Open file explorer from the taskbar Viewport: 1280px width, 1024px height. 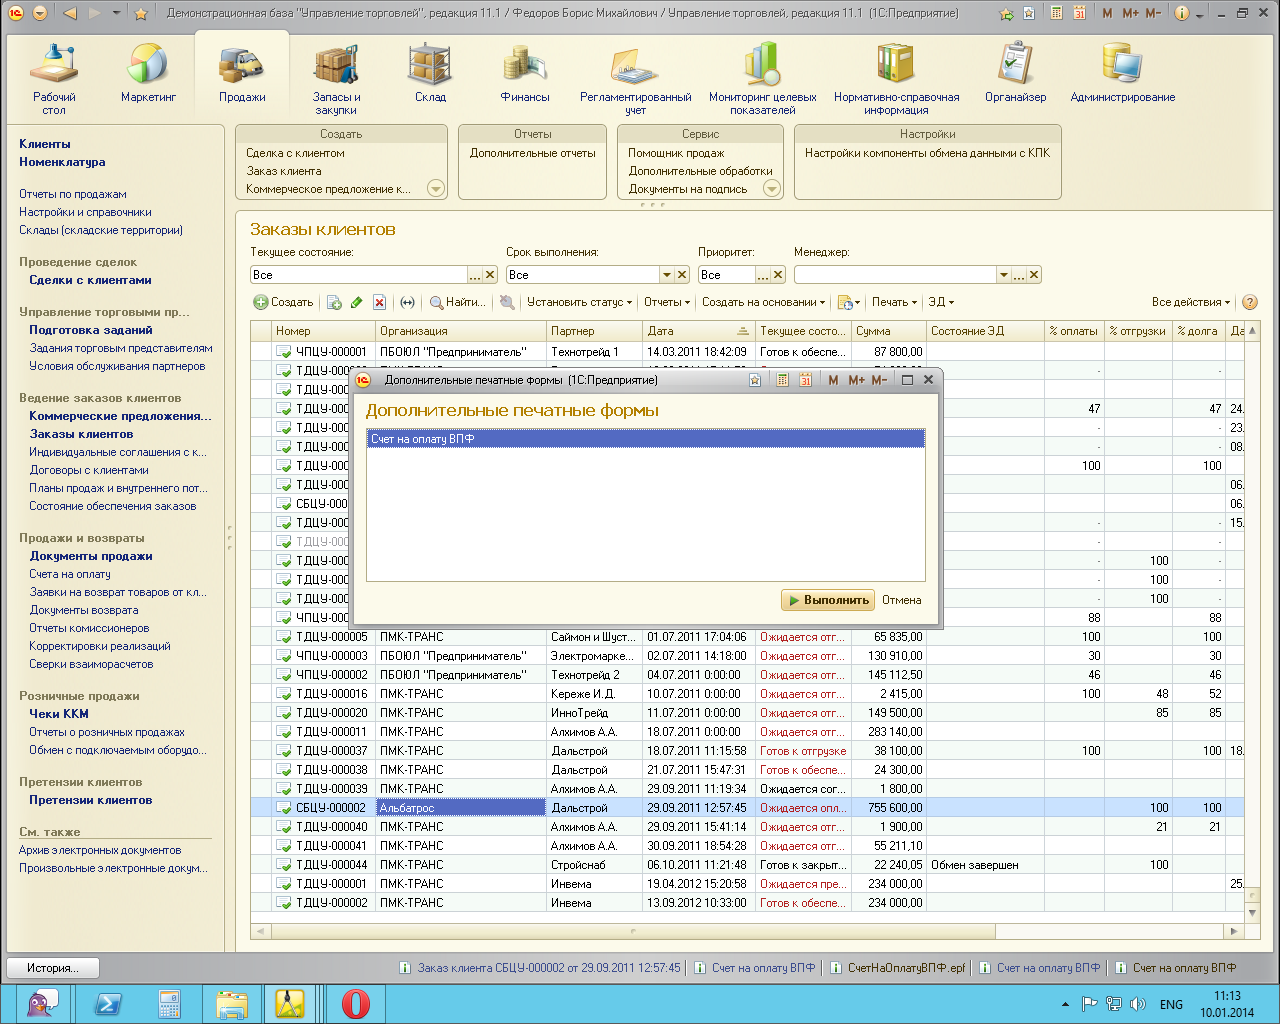[x=232, y=1004]
